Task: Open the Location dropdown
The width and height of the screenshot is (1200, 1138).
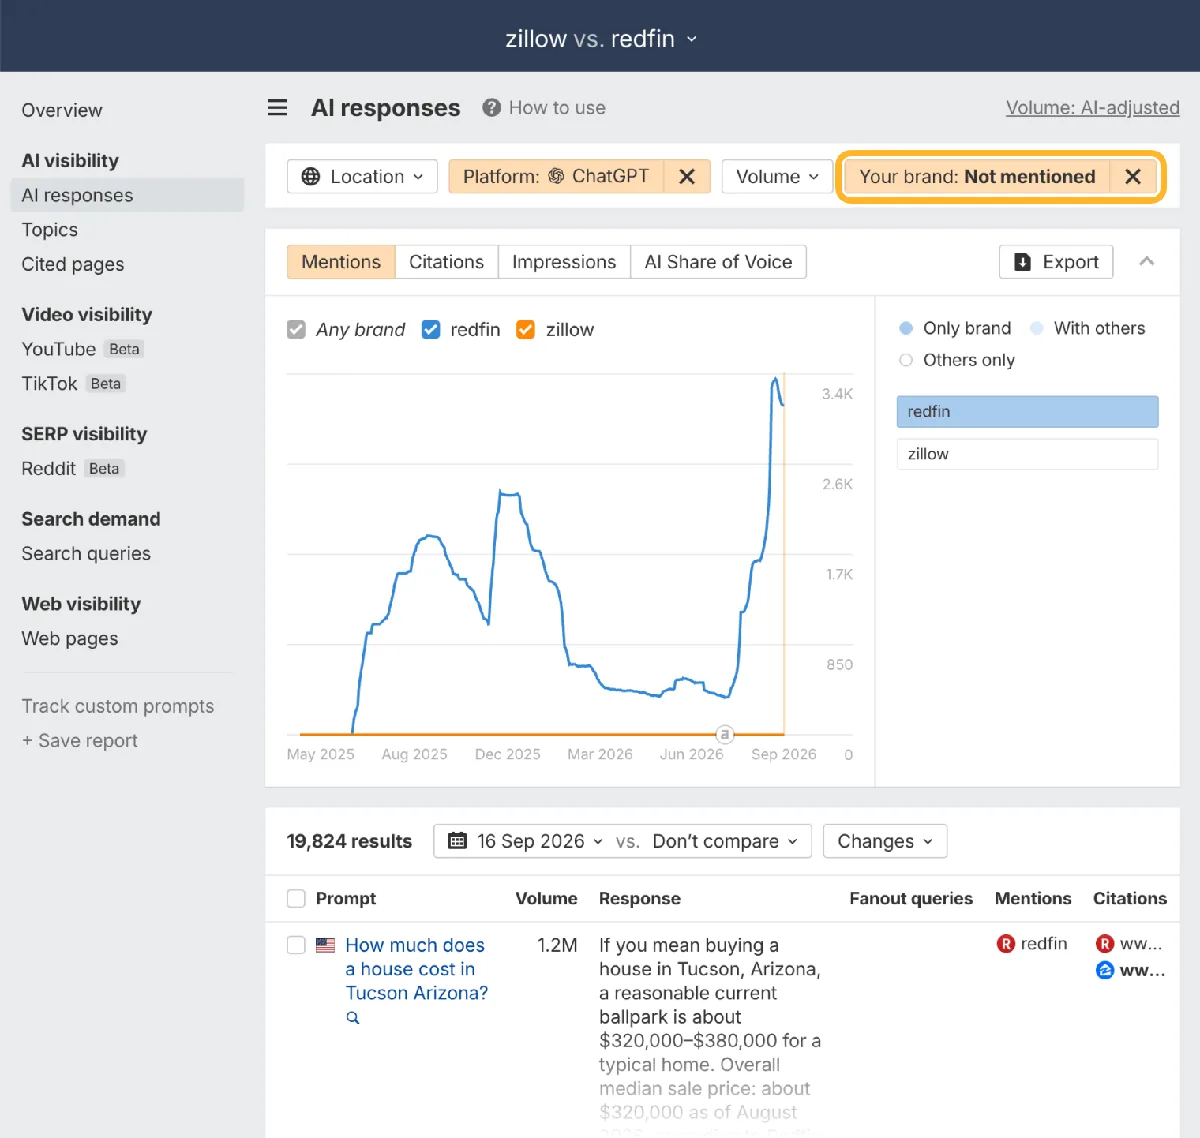Action: 362,176
